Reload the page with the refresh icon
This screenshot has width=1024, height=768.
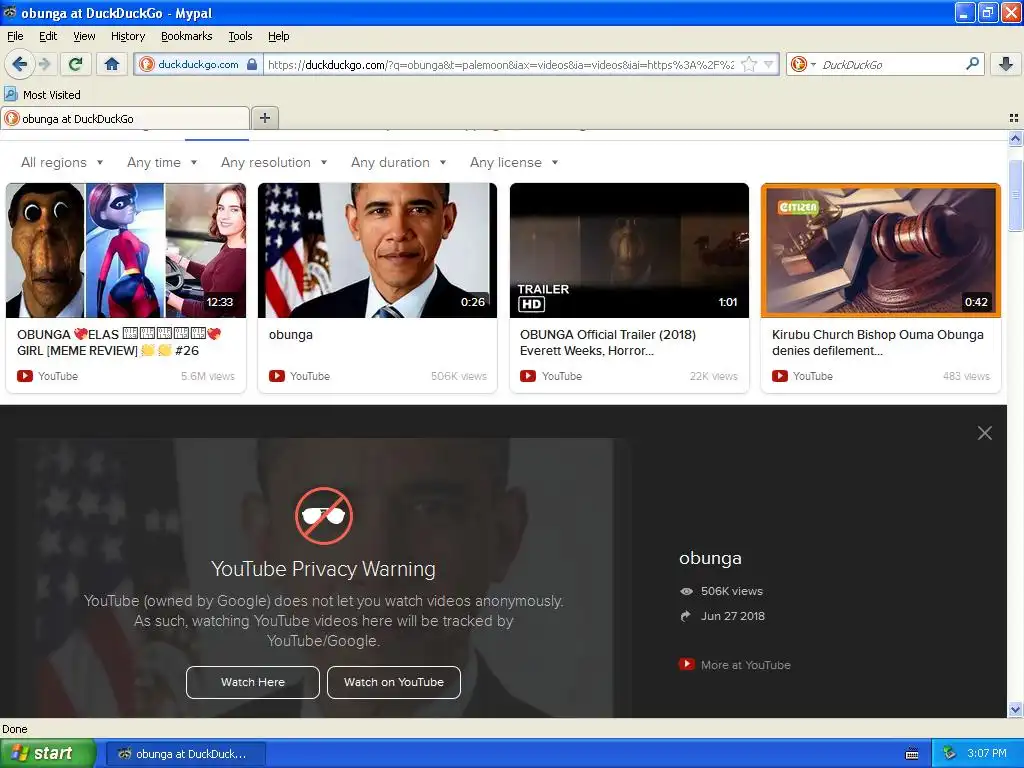tap(76, 64)
